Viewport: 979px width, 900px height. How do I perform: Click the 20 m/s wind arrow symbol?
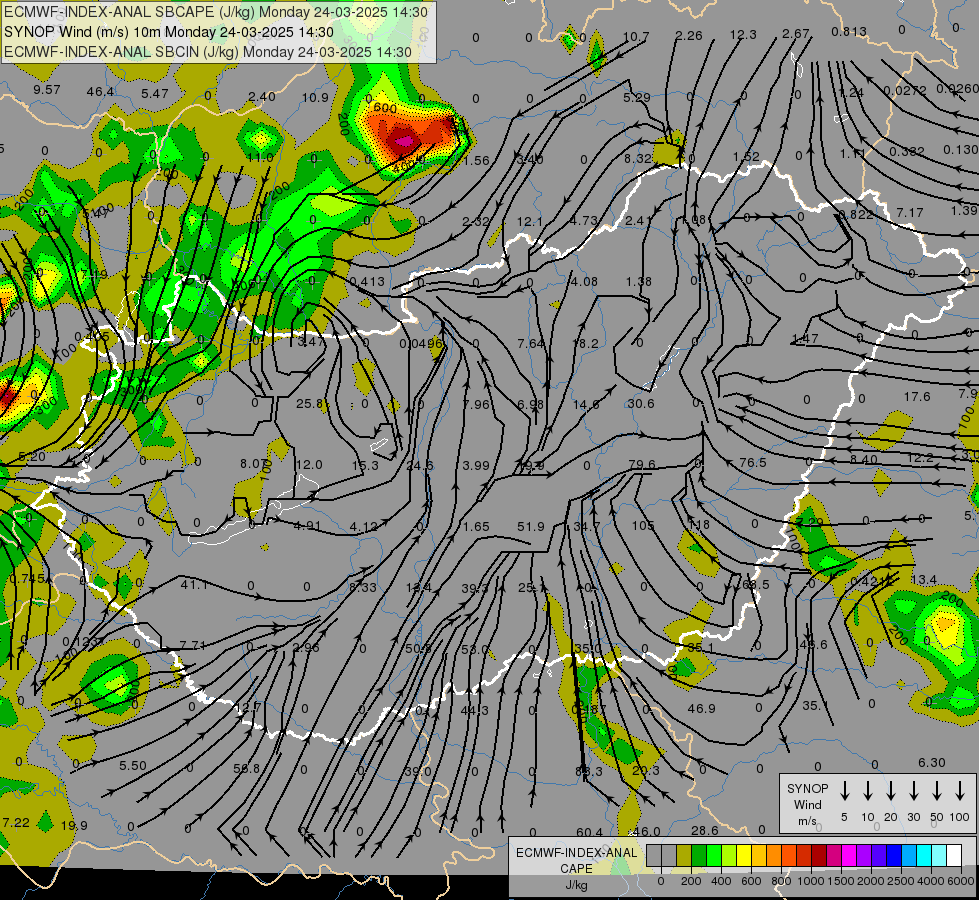click(891, 791)
